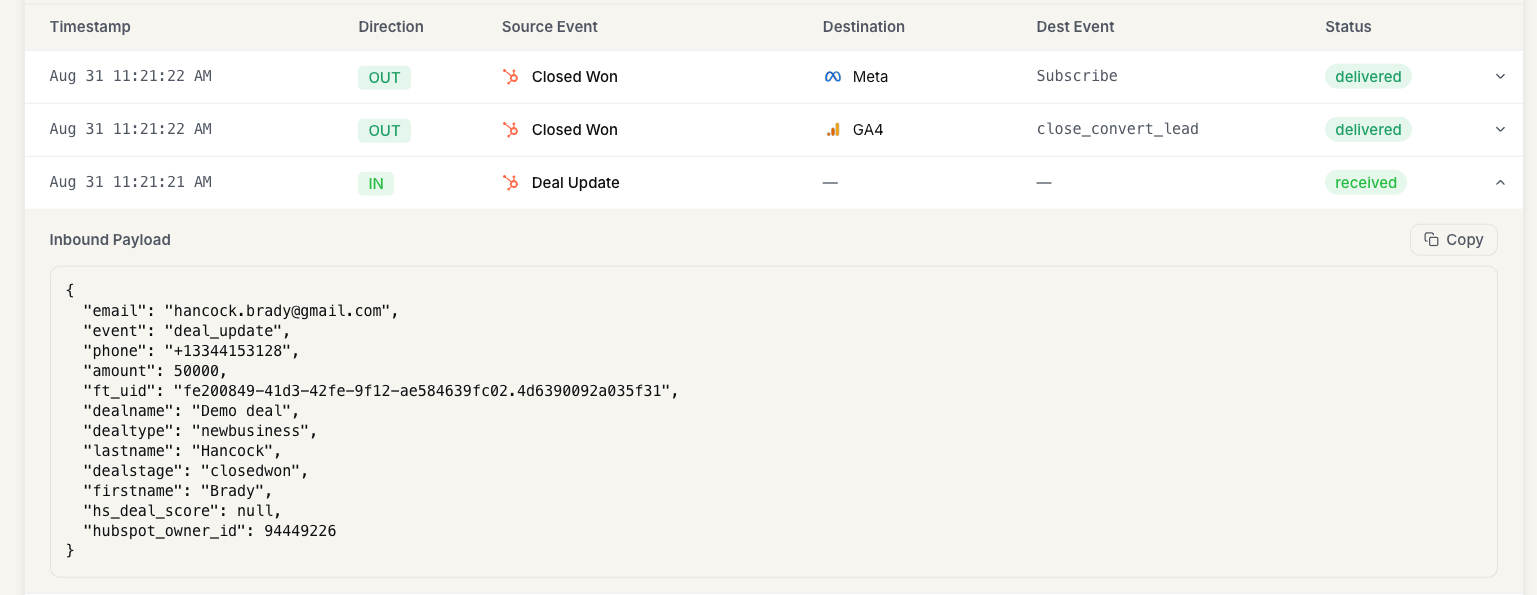Click delivered status in Meta row
1537x595 pixels.
[x=1368, y=77]
